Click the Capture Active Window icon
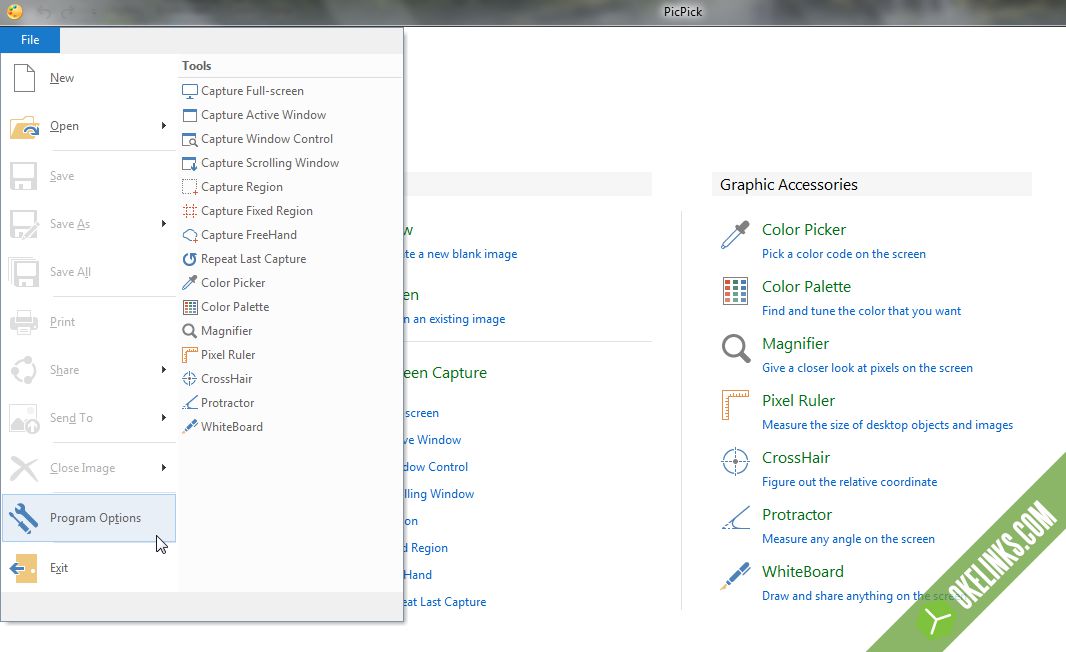Viewport: 1066px width, 652px height. pos(190,115)
